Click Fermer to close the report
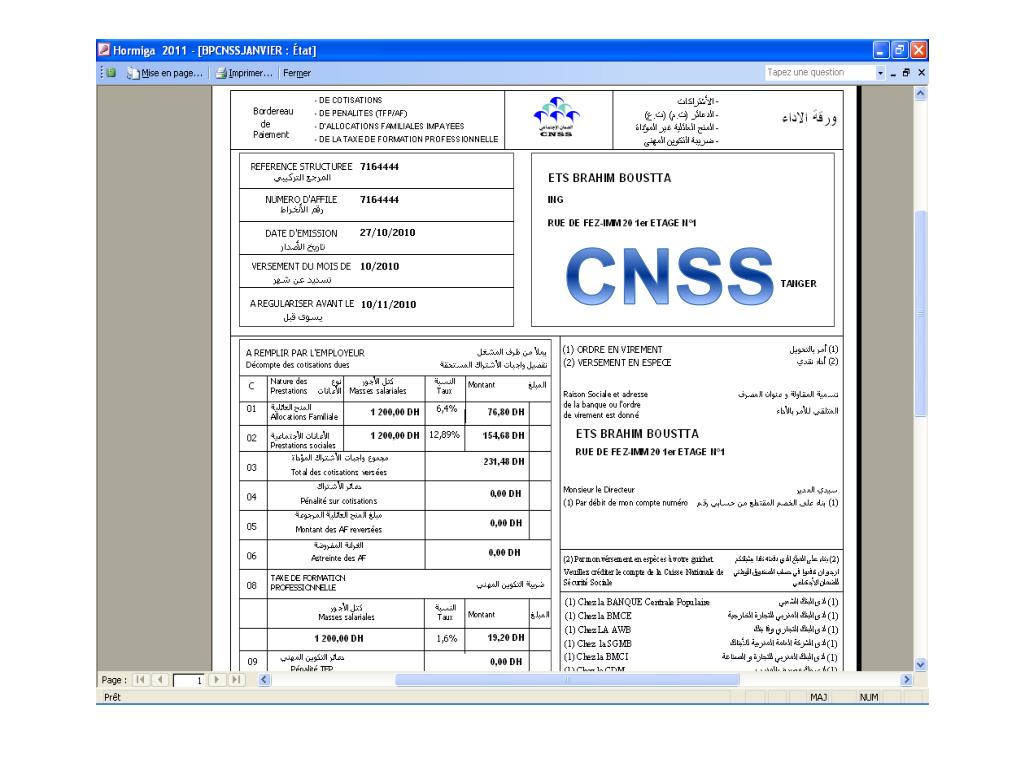The image size is (1024, 768). click(296, 73)
